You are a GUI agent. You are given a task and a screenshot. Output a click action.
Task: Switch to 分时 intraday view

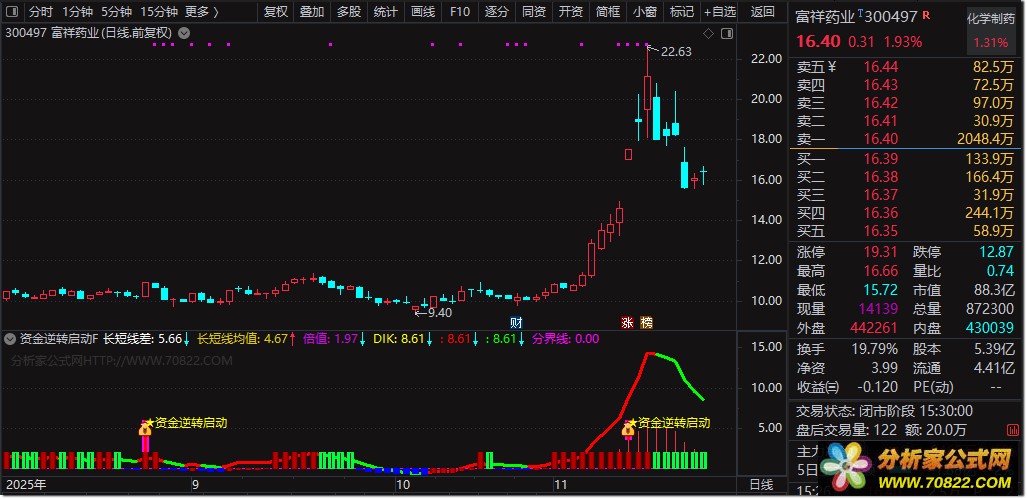point(41,11)
